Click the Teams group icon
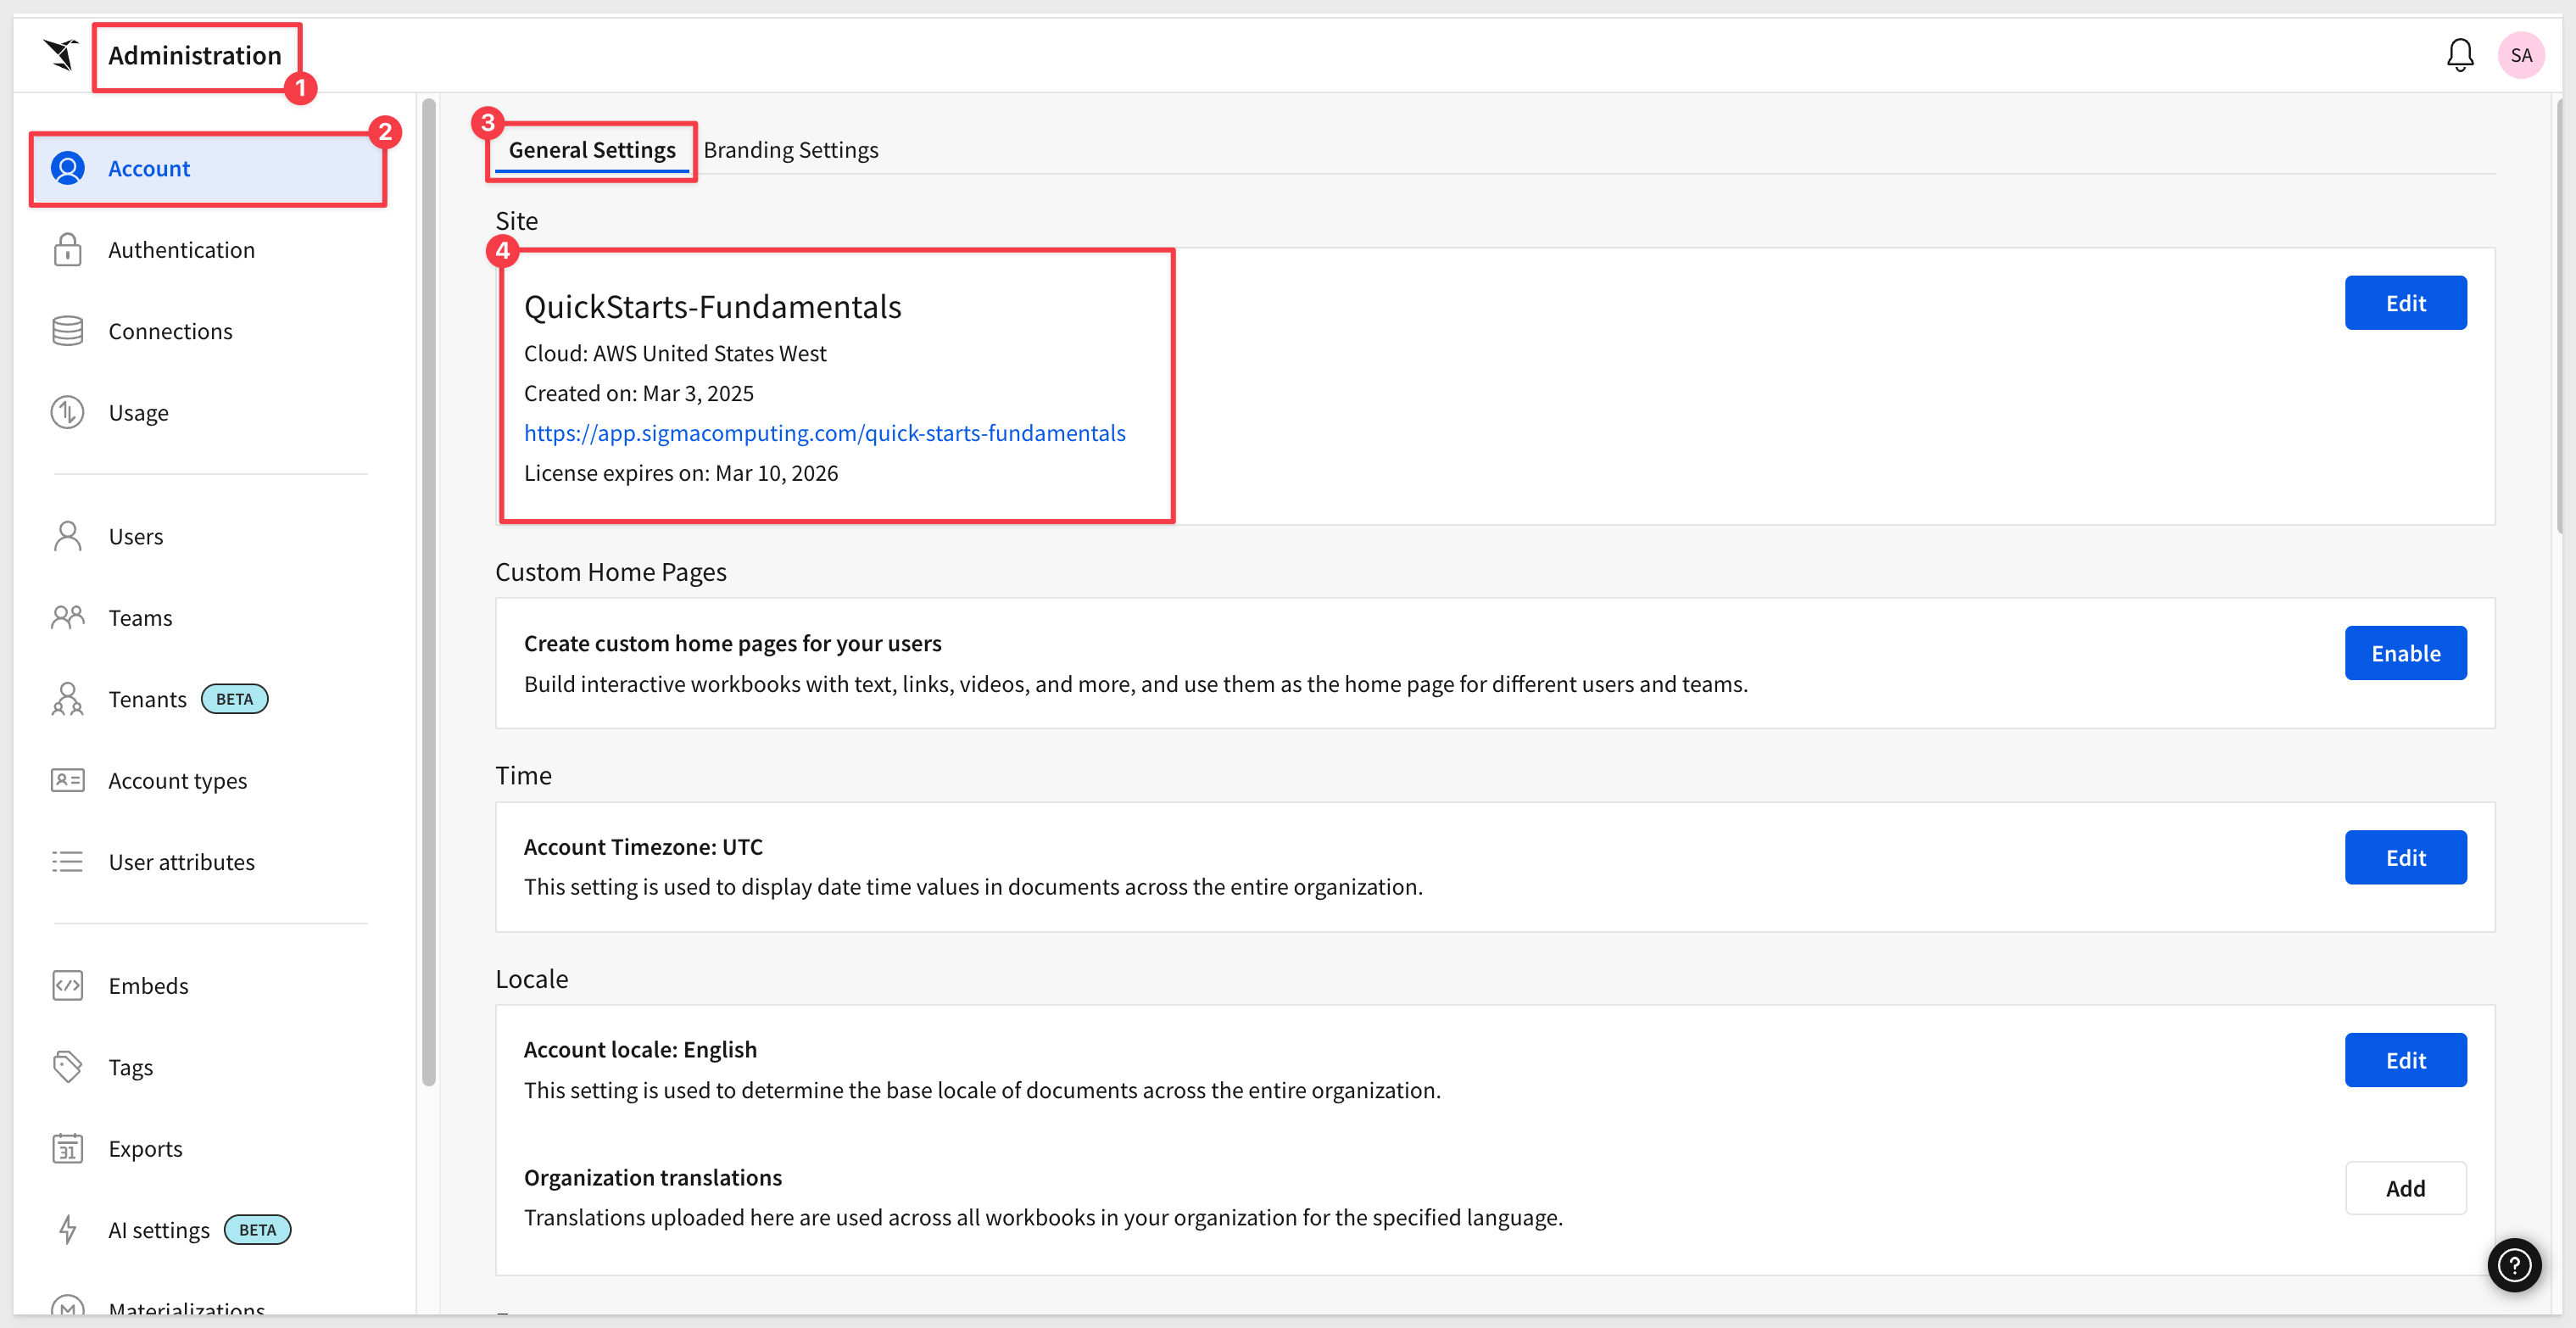 (67, 617)
